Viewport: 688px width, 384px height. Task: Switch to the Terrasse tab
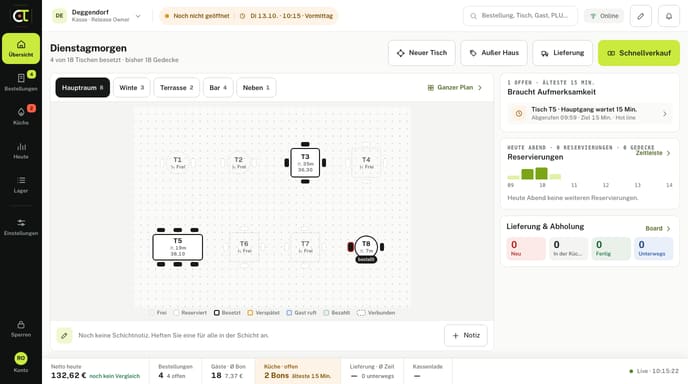pyautogui.click(x=176, y=87)
